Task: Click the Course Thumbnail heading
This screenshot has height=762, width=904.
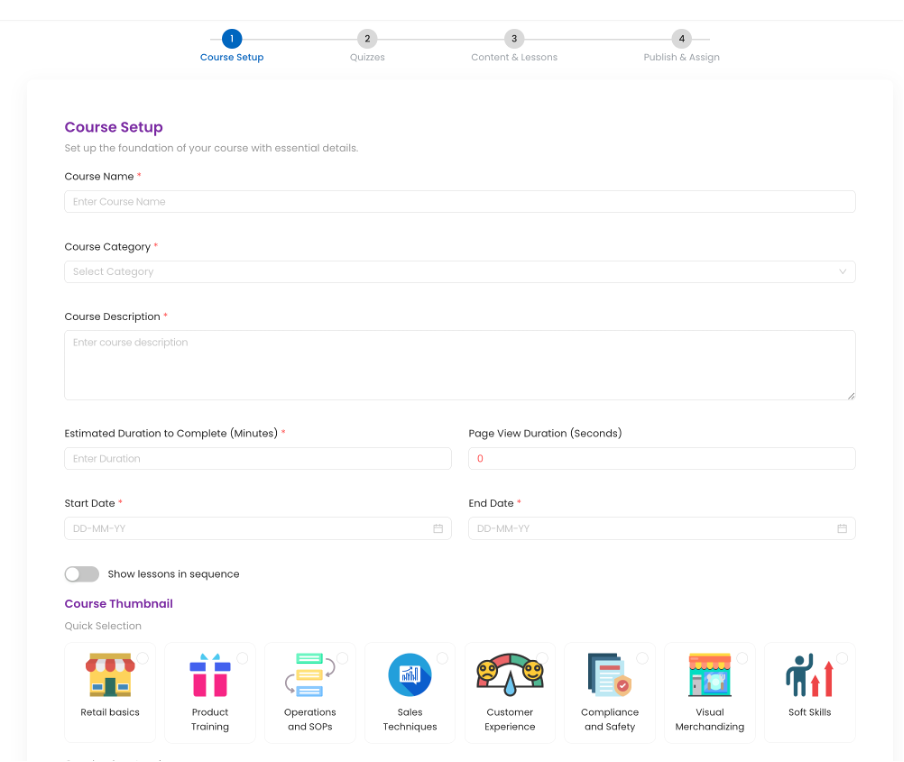Action: point(119,603)
